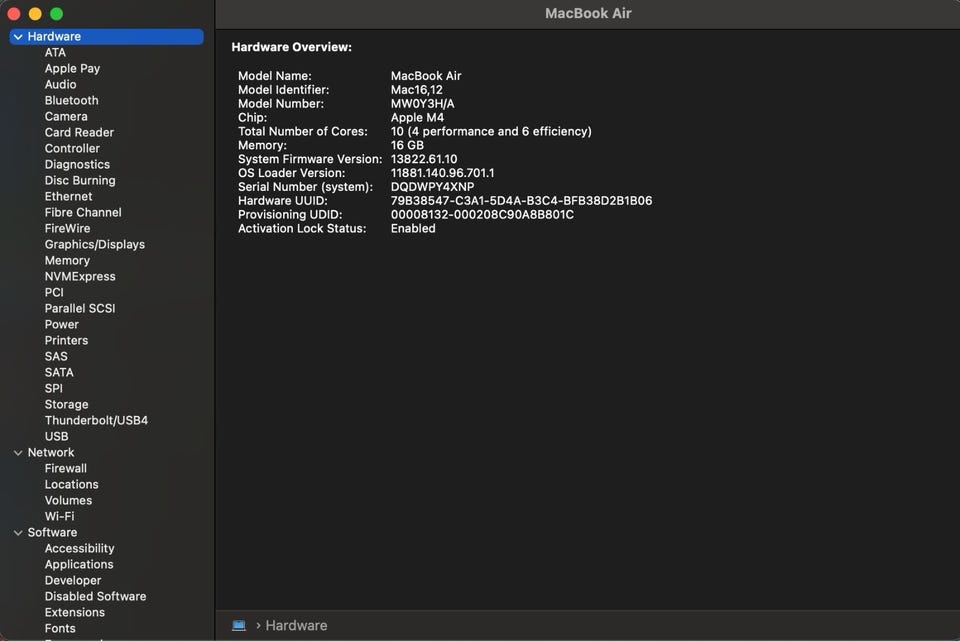
Task: Open Apple Pay section
Action: pos(72,69)
